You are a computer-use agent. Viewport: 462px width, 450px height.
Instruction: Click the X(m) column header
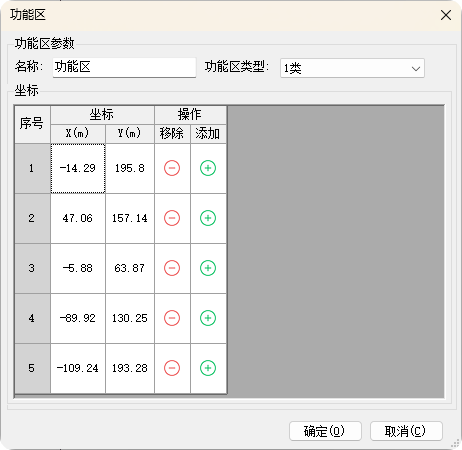[78, 134]
